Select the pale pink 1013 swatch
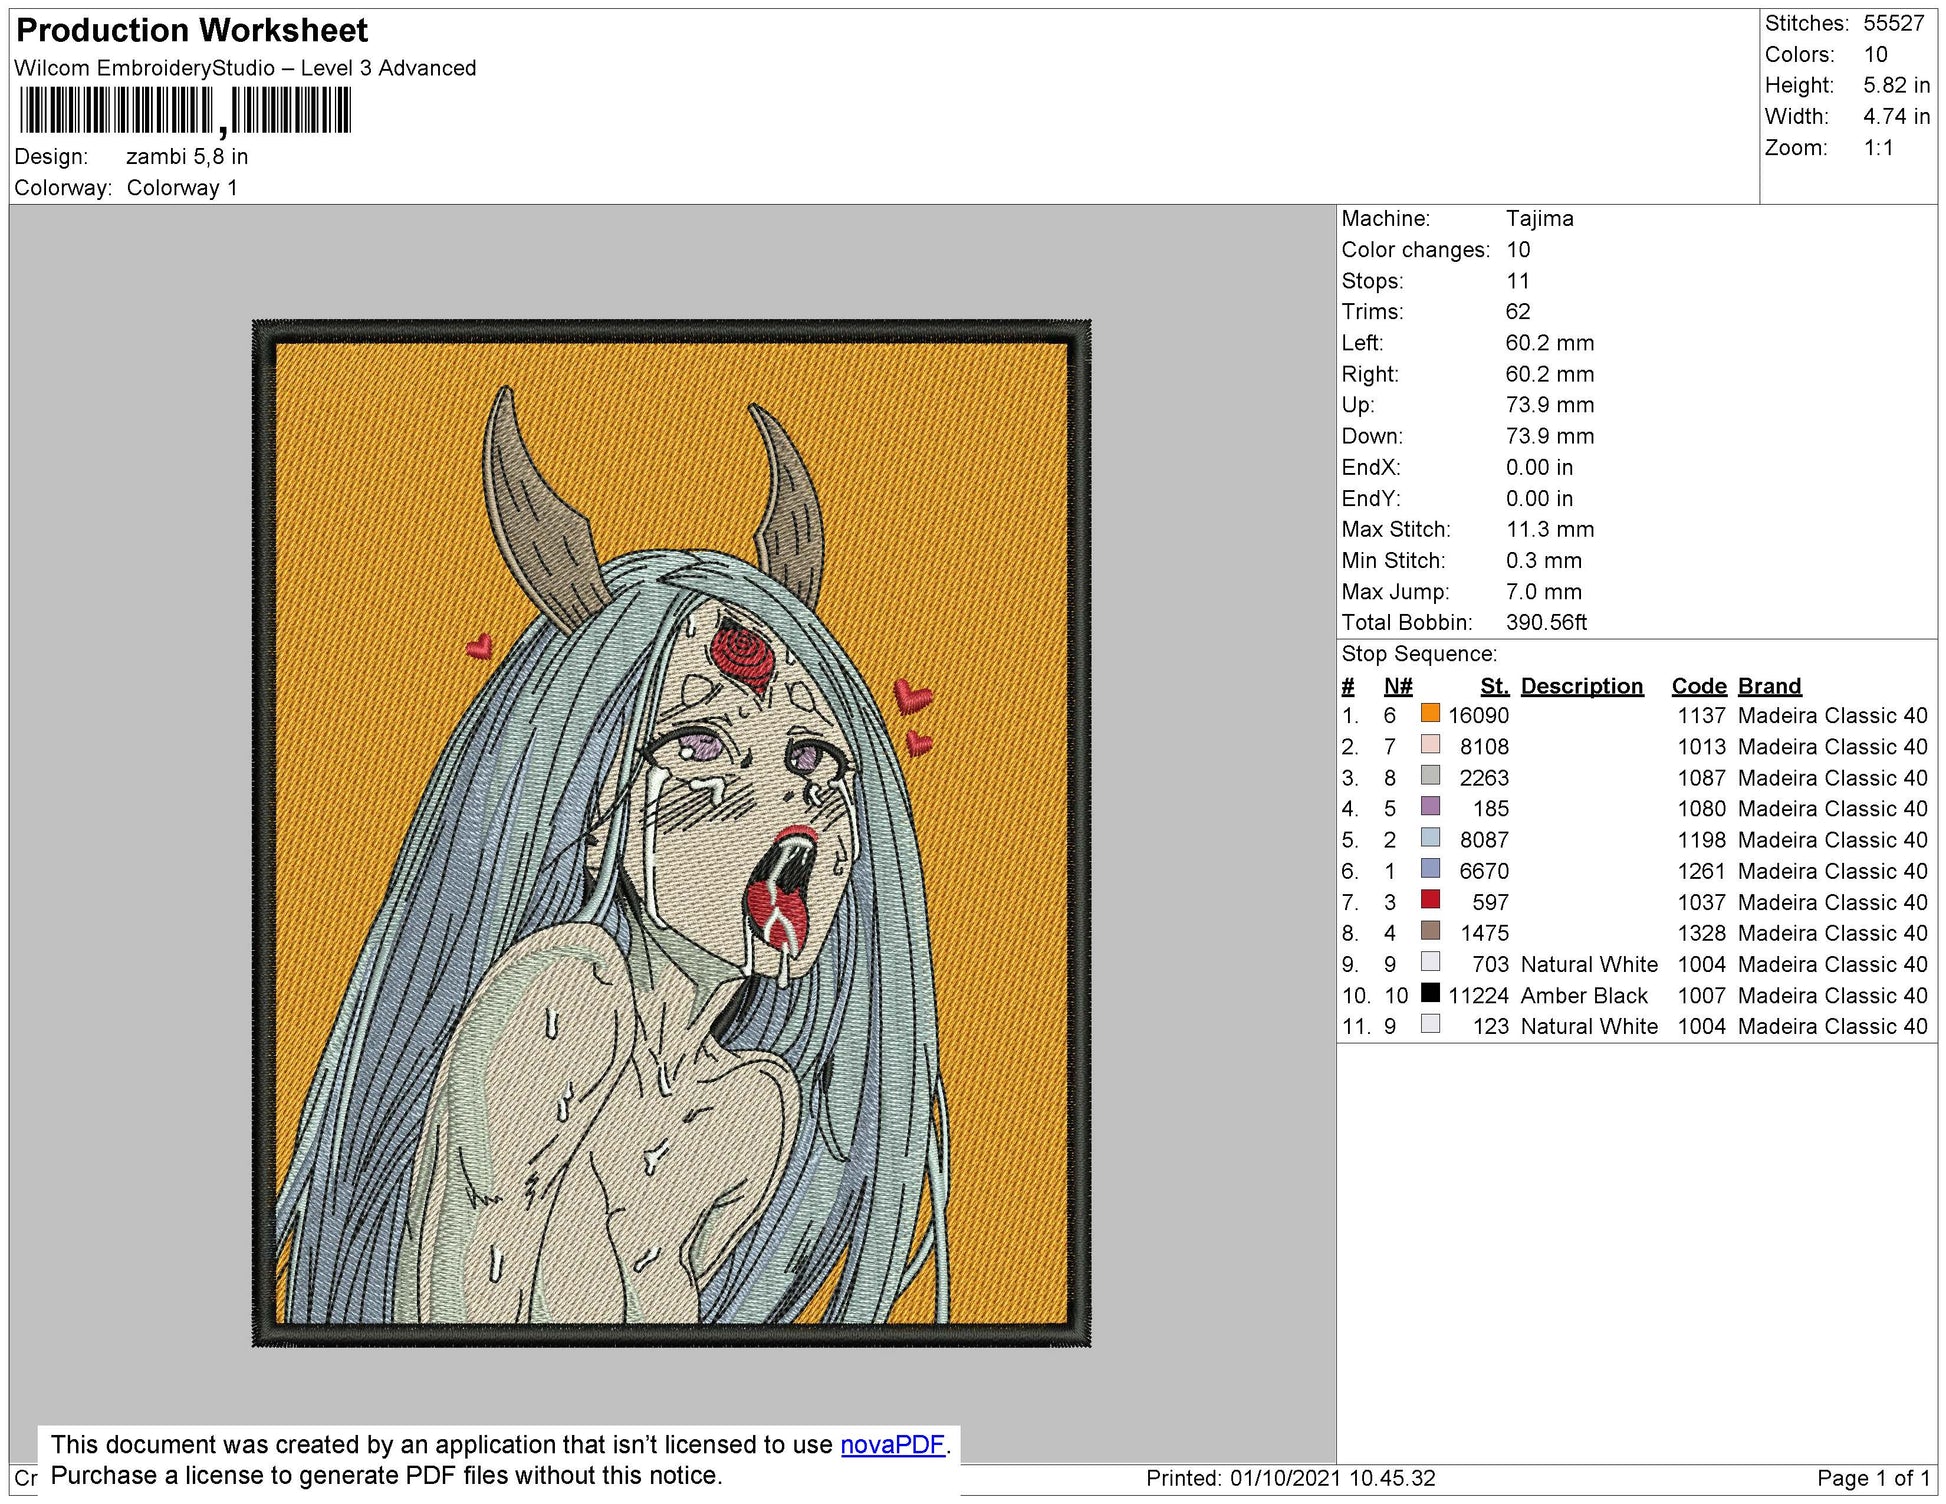This screenshot has width=1946, height=1504. pyautogui.click(x=1430, y=745)
